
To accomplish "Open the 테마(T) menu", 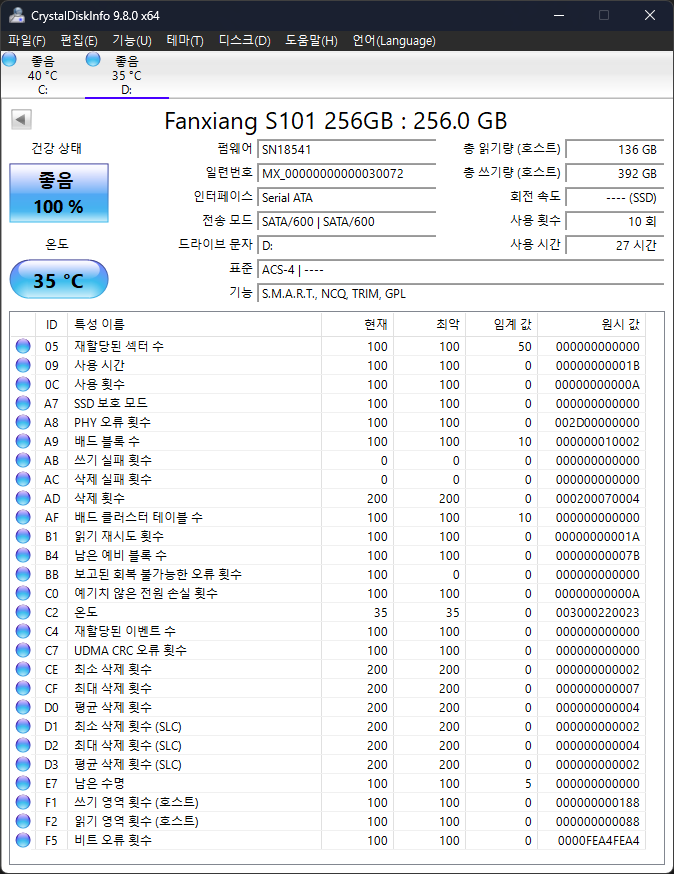I will 185,41.
